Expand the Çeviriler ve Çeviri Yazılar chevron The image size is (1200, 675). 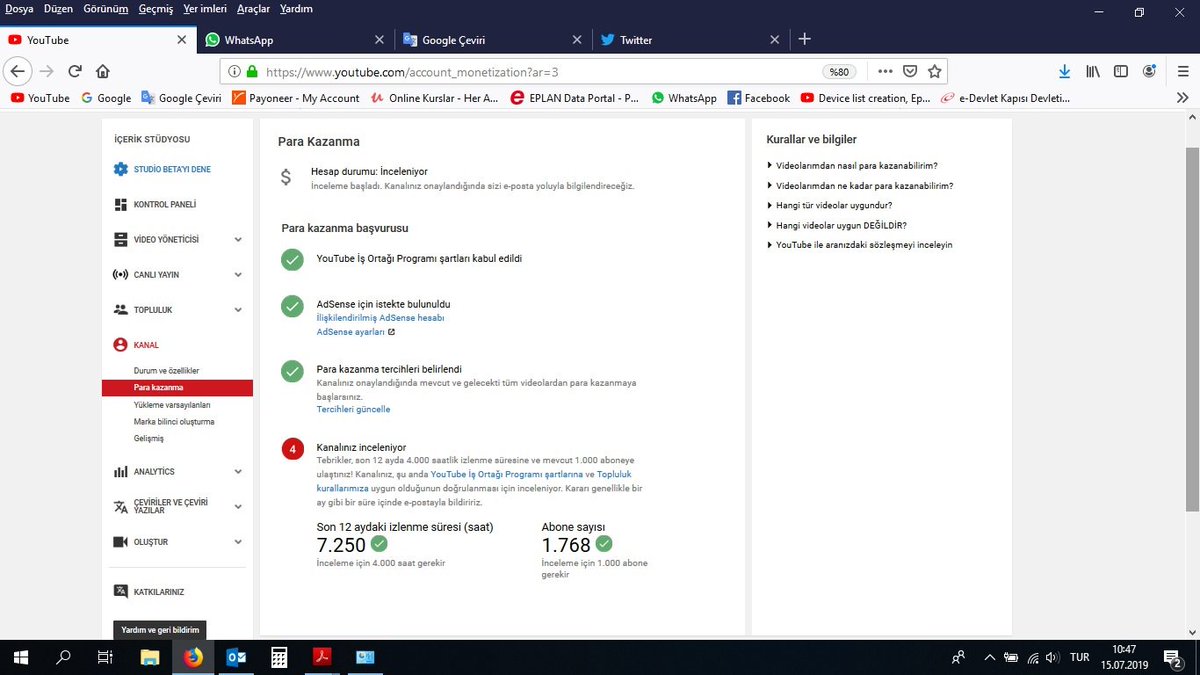click(238, 506)
